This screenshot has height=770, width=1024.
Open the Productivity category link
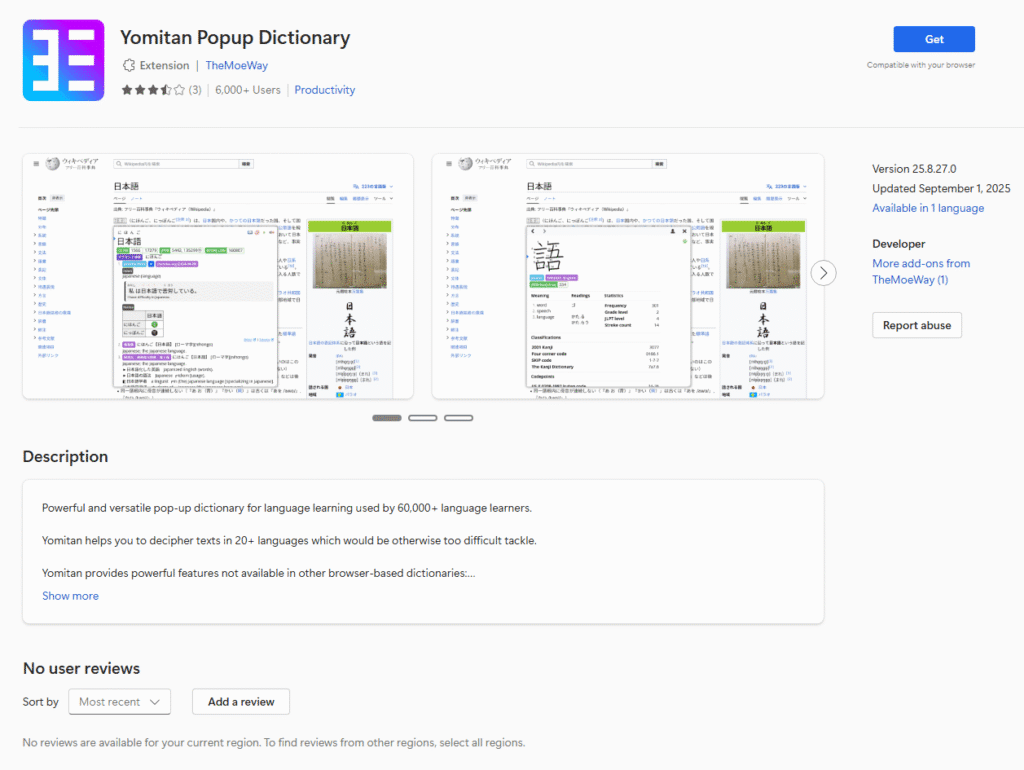[x=325, y=90]
